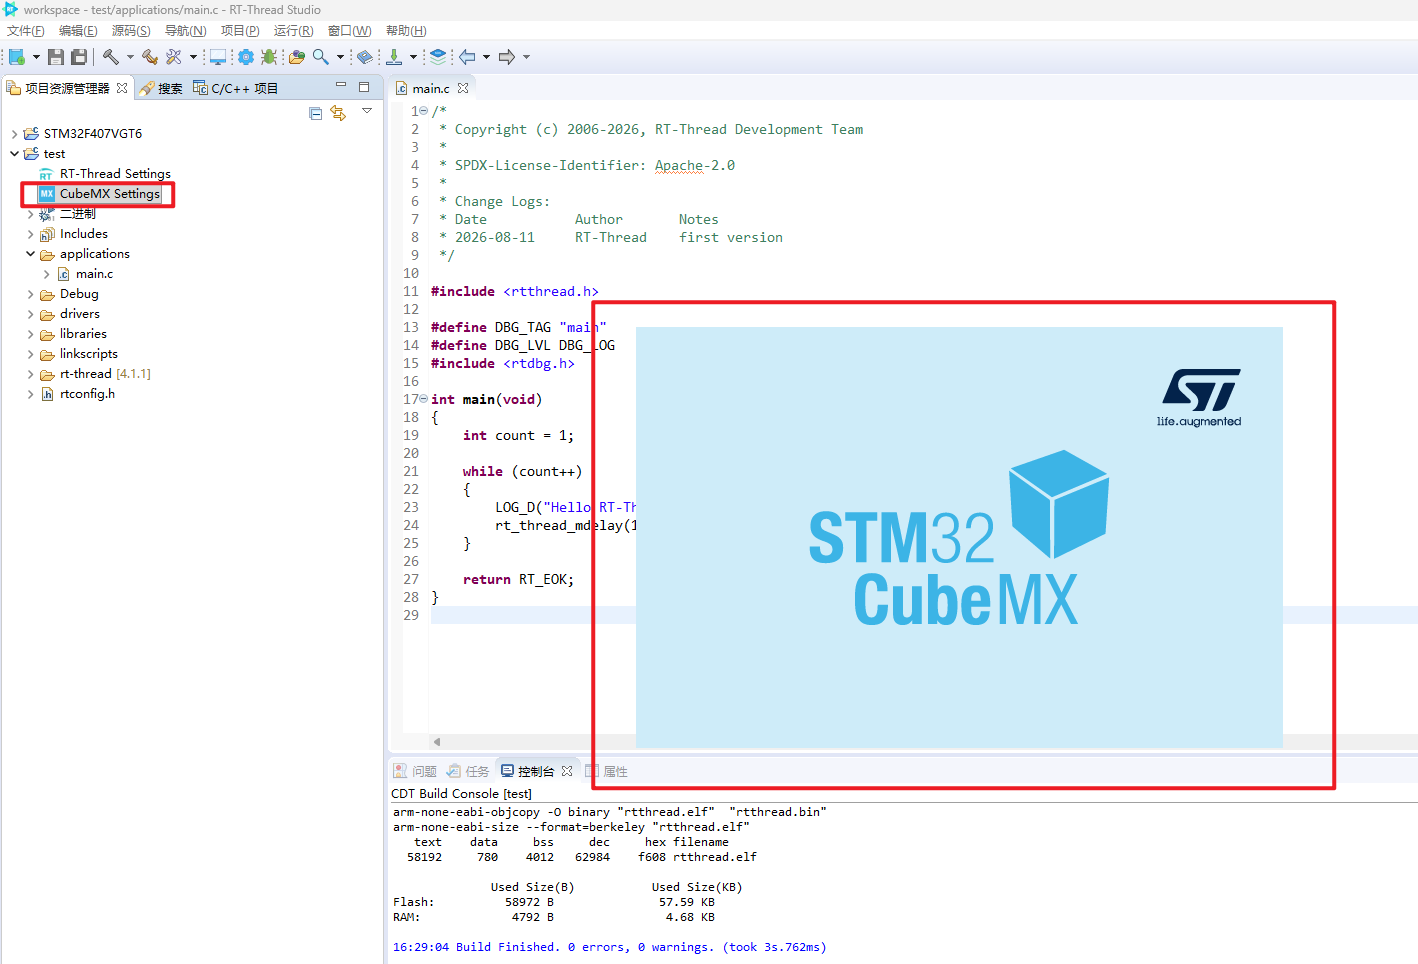
Task: Collapse the applications folder
Action: (x=30, y=254)
